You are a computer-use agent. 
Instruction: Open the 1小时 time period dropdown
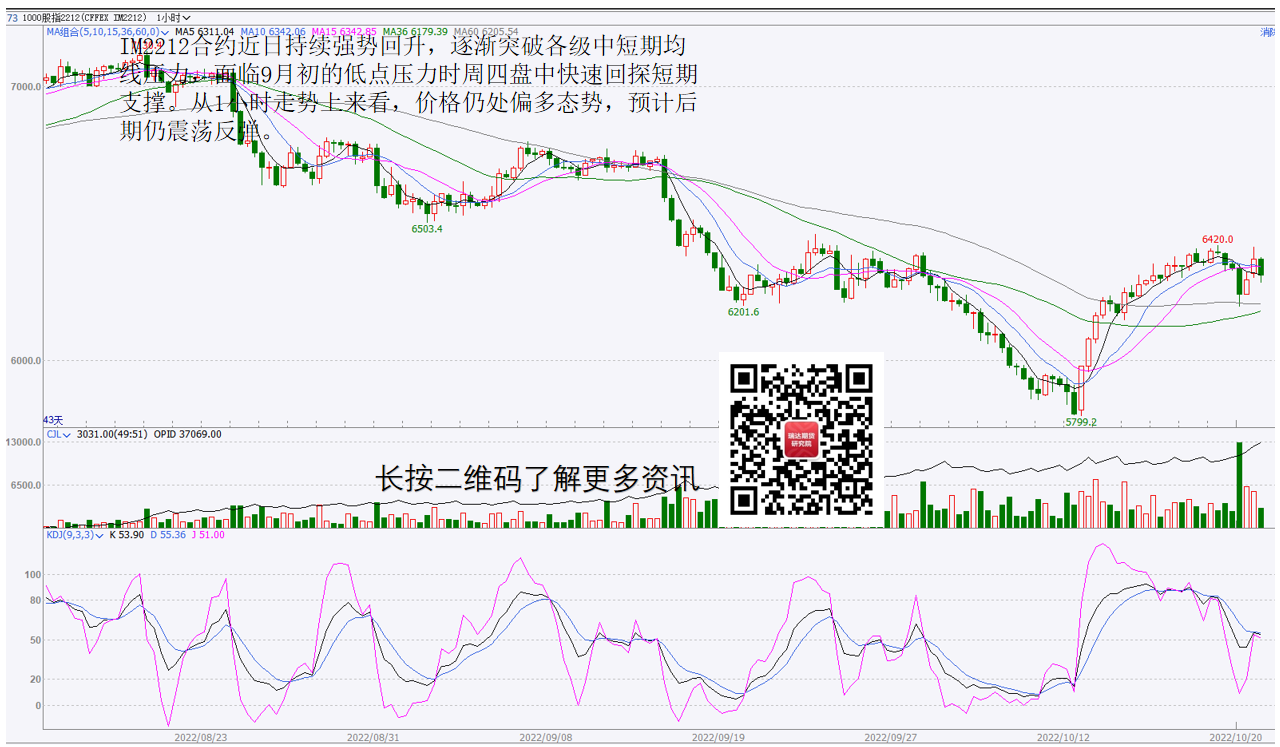[x=174, y=18]
